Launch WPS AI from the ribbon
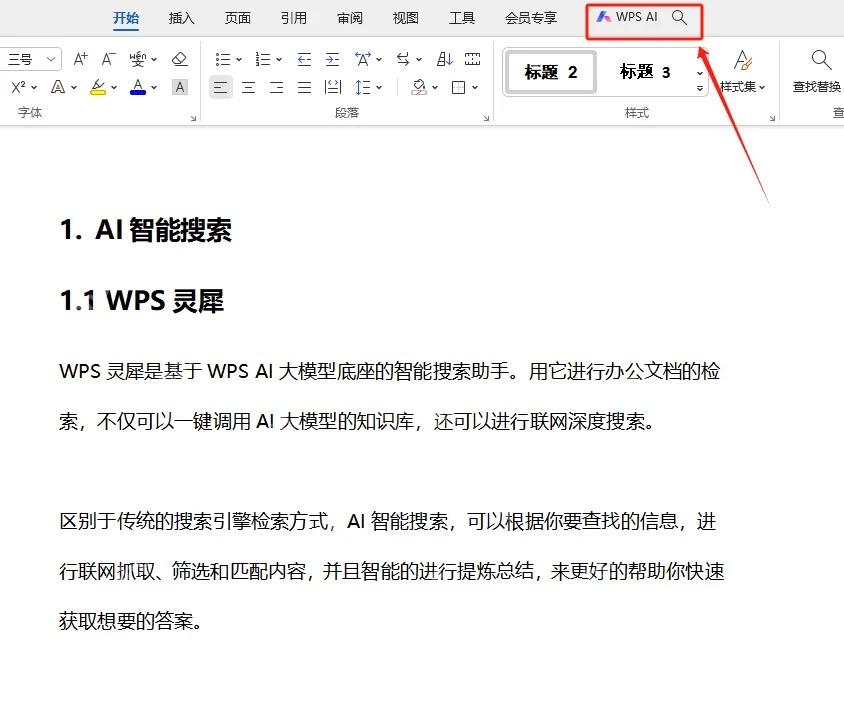This screenshot has width=844, height=711. point(627,17)
